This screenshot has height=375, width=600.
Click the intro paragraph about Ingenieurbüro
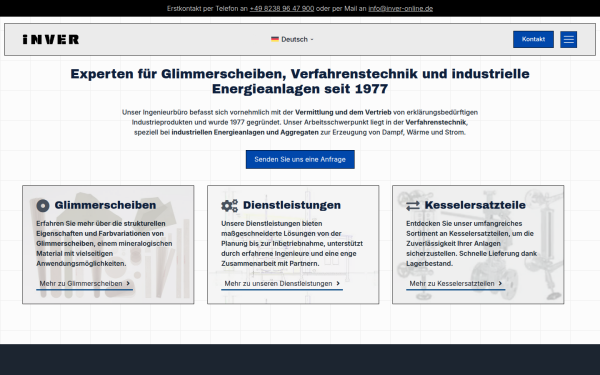pyautogui.click(x=300, y=122)
